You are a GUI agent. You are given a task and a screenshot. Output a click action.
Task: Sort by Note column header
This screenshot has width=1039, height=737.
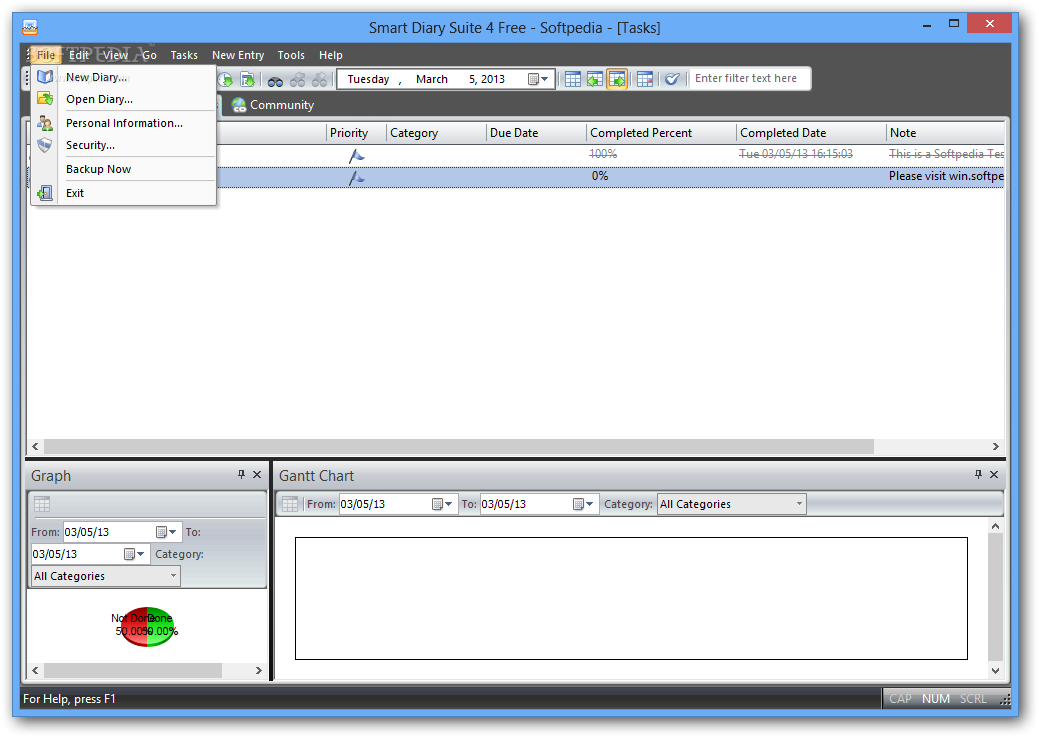click(946, 133)
